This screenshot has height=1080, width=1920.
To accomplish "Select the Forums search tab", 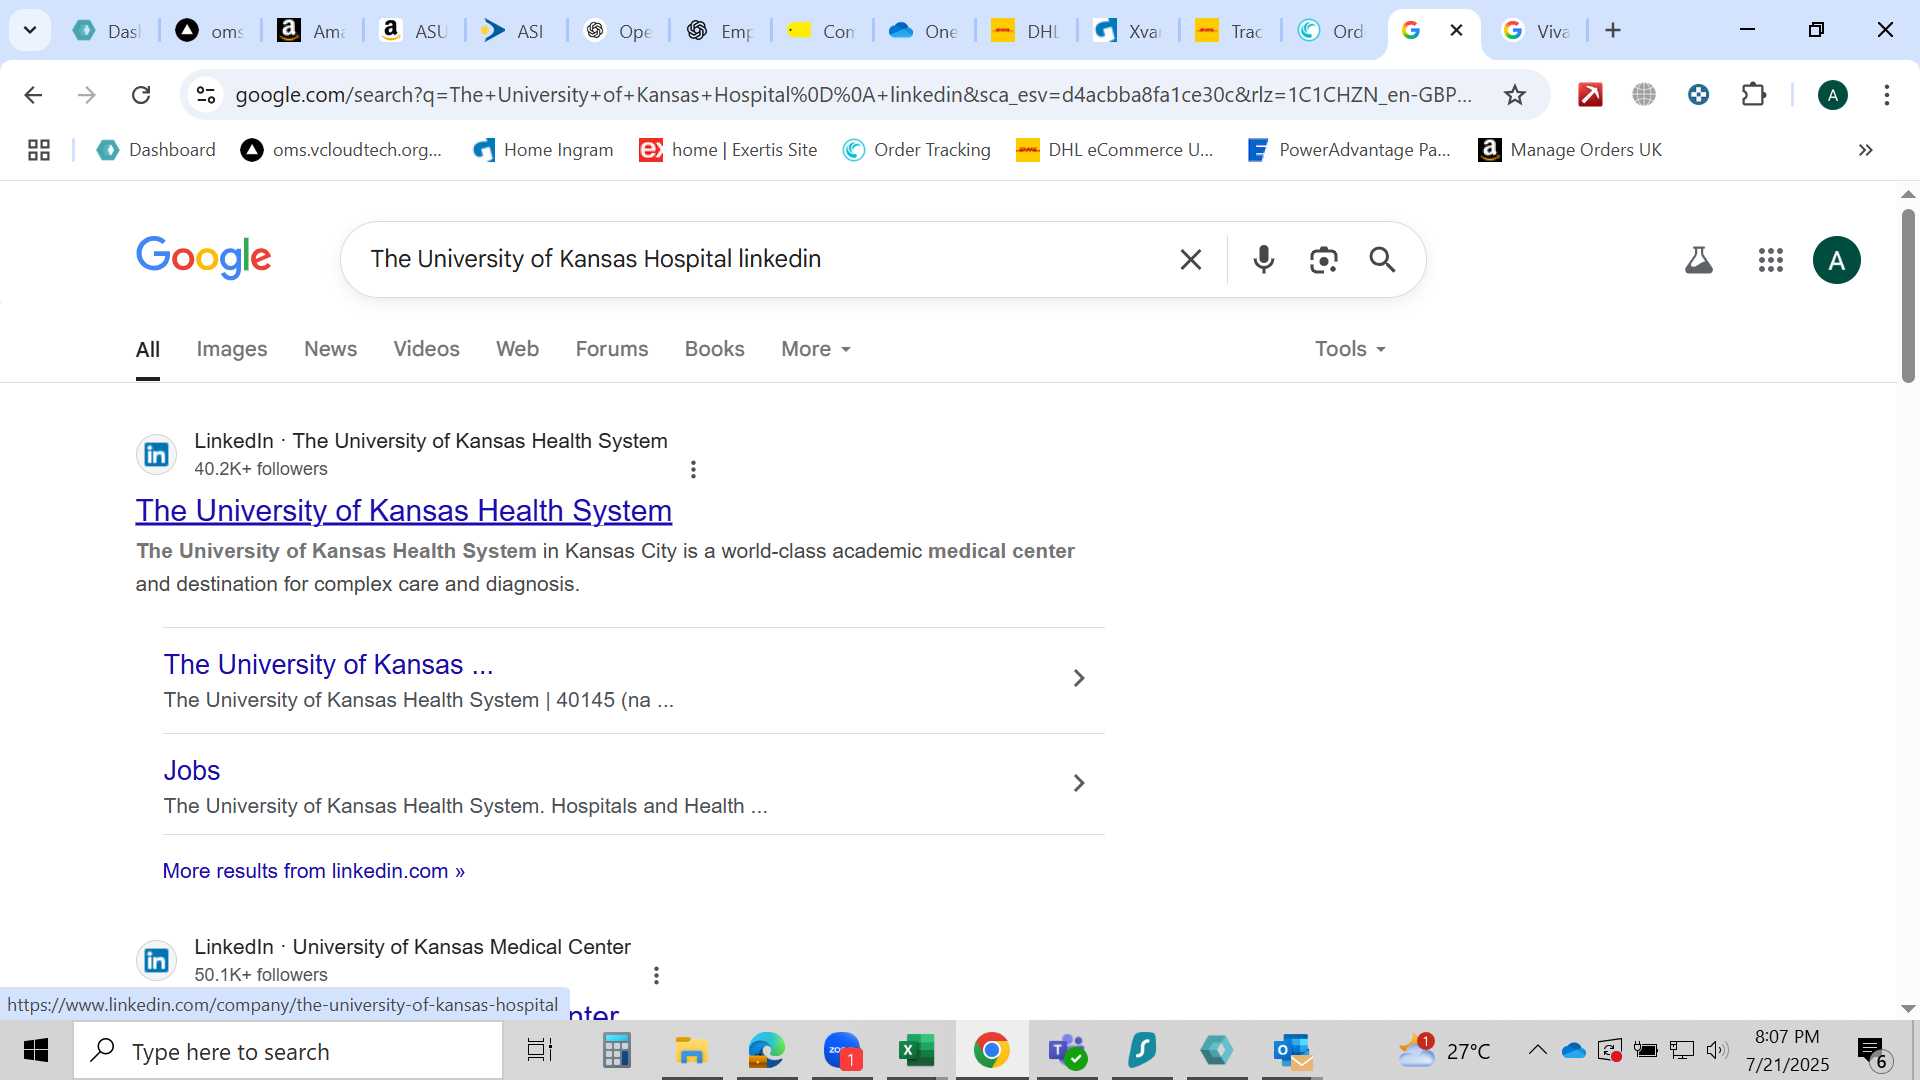I will (x=612, y=349).
